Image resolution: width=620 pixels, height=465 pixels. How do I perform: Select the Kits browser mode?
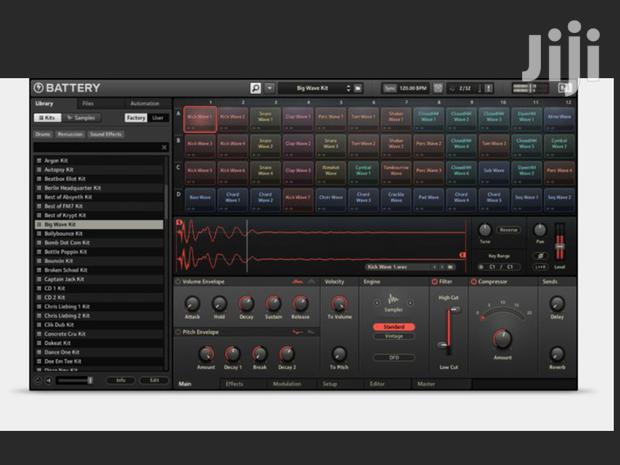pos(47,118)
